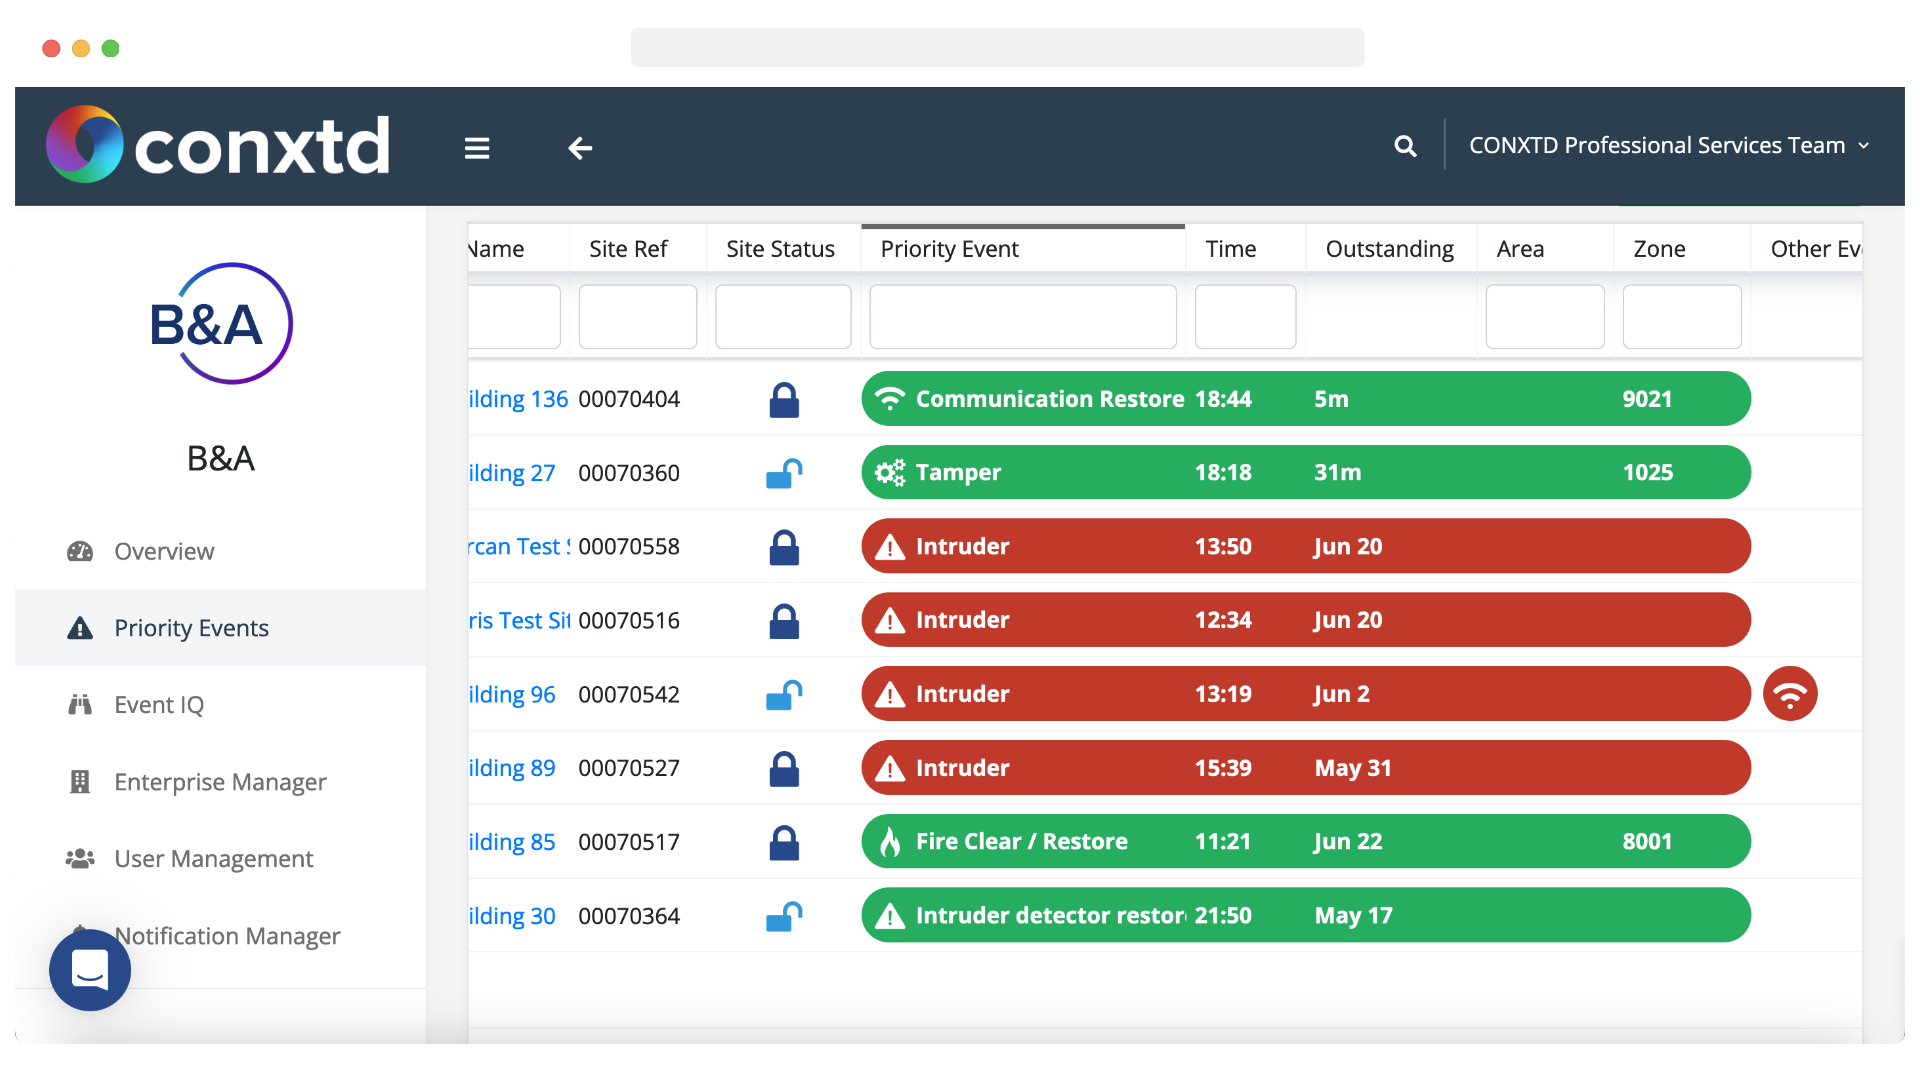
Task: Open the Overview dashboard gauge icon
Action: [78, 551]
